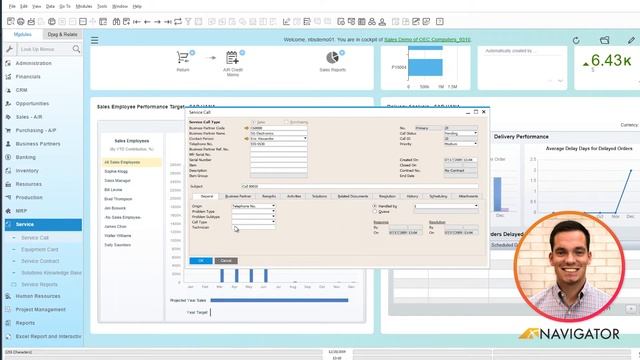
Task: Select the Handled by radio button
Action: click(375, 207)
